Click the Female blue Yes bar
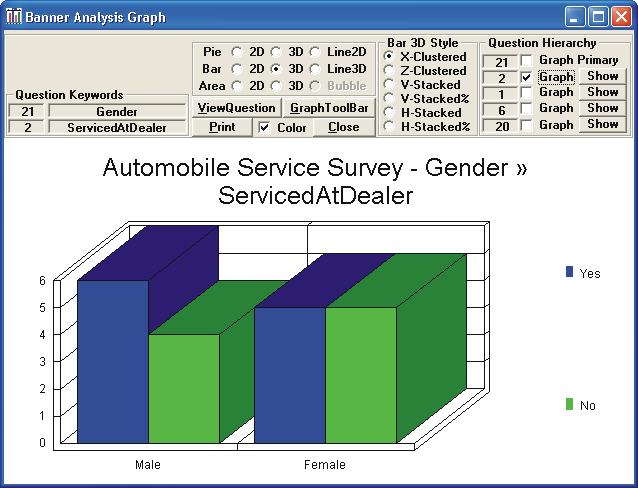 point(290,375)
